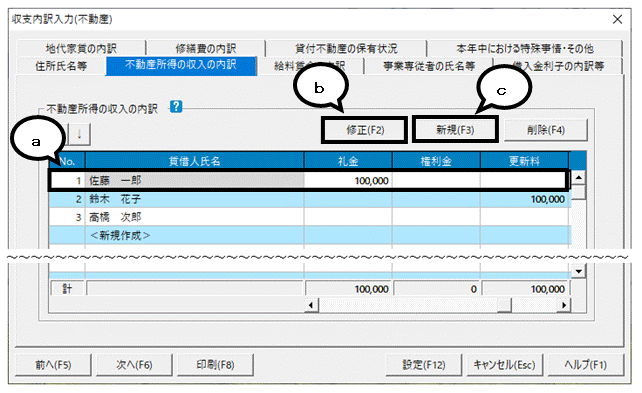Click the table's vertical scroll down arrow
Viewport: 642px width, 393px height.
[578, 271]
